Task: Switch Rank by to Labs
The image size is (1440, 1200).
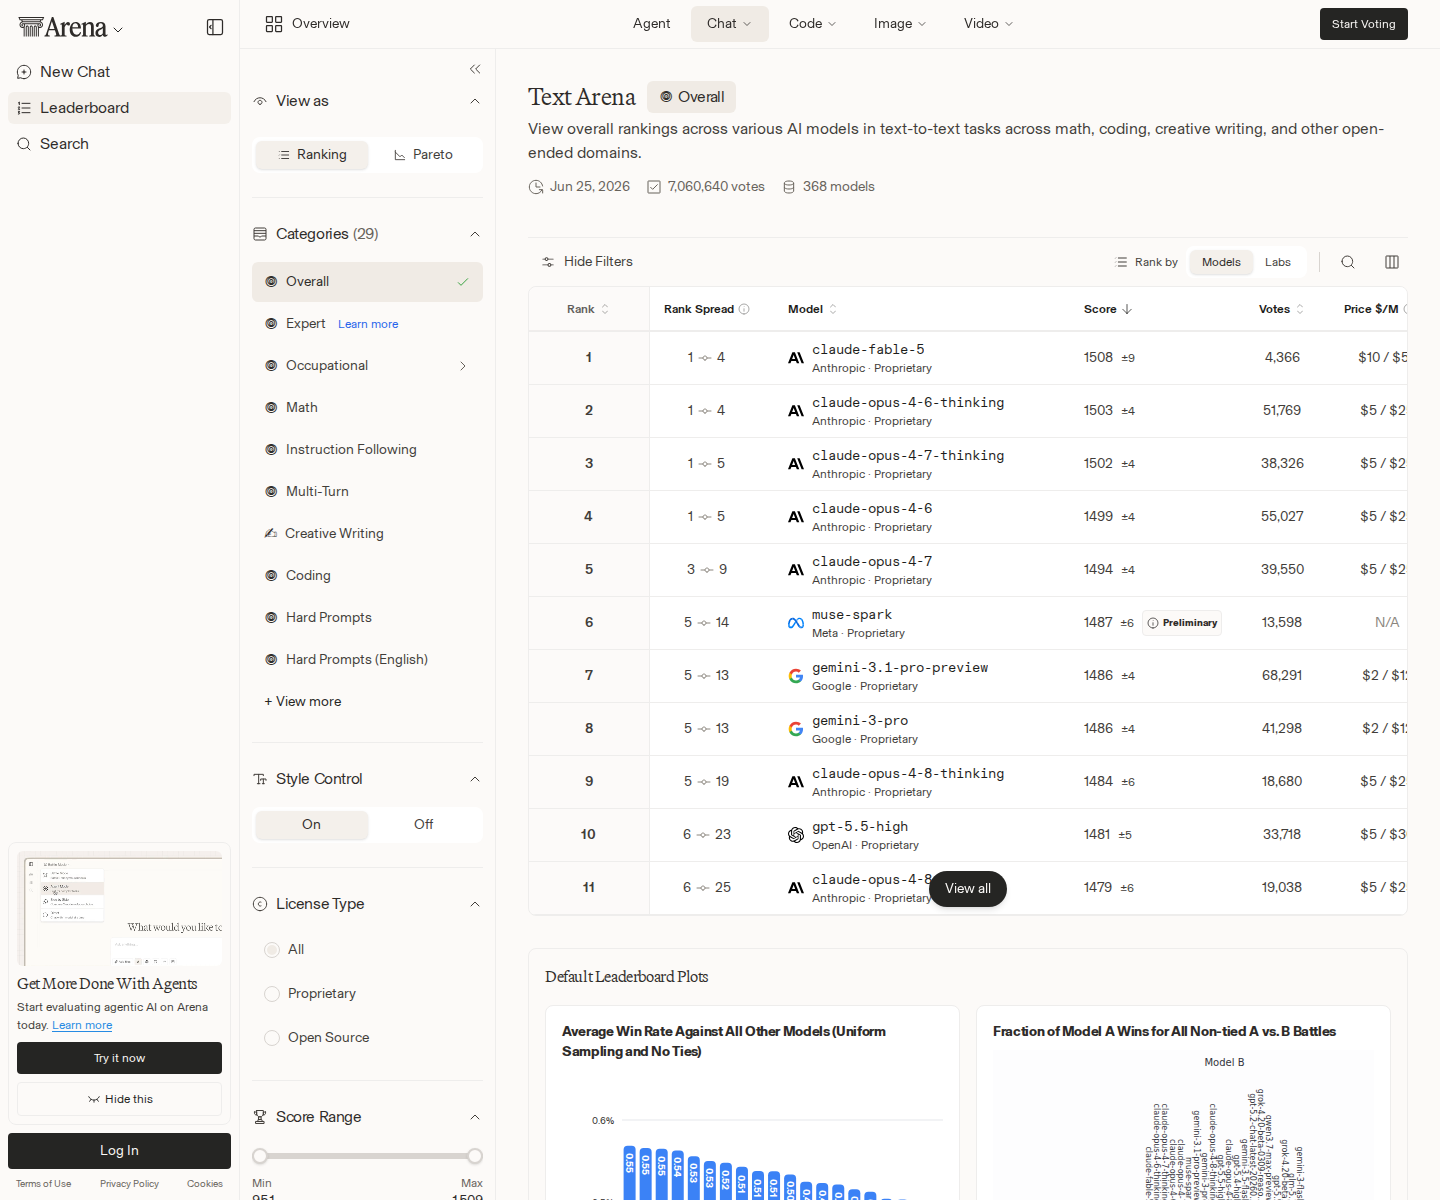Action: 1278,262
